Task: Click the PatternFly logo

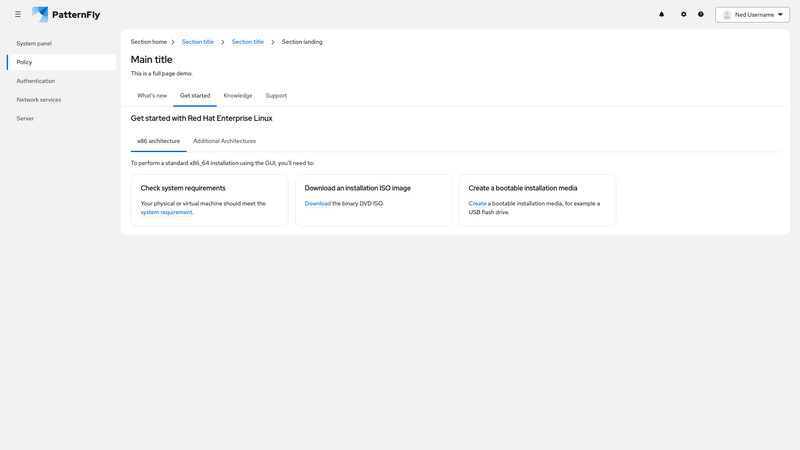Action: (x=66, y=14)
